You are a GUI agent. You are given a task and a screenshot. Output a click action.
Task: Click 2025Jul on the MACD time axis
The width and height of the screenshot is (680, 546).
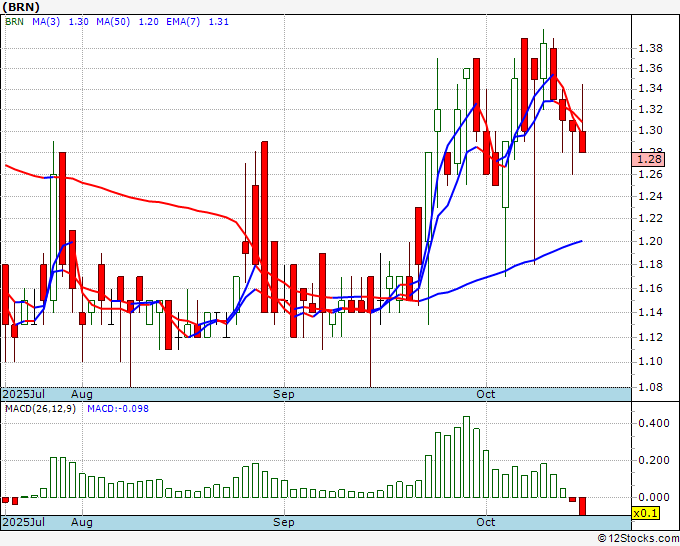click(x=23, y=522)
